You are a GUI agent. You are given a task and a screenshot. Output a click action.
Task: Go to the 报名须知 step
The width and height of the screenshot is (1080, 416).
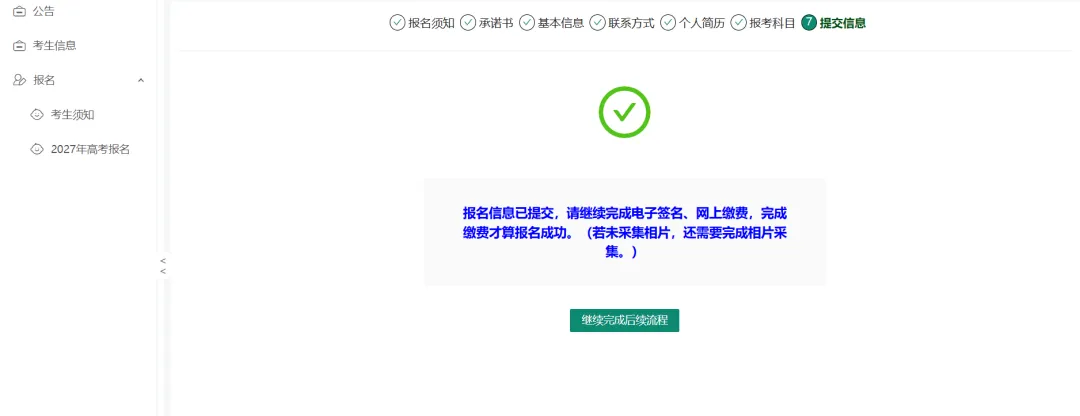pyautogui.click(x=431, y=23)
